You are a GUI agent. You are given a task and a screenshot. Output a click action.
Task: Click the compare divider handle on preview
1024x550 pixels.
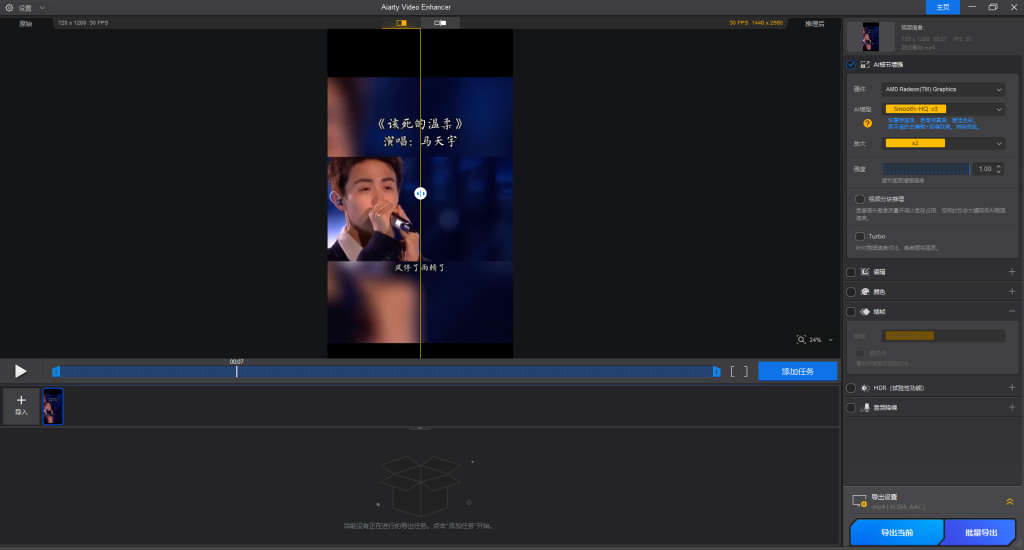[420, 193]
